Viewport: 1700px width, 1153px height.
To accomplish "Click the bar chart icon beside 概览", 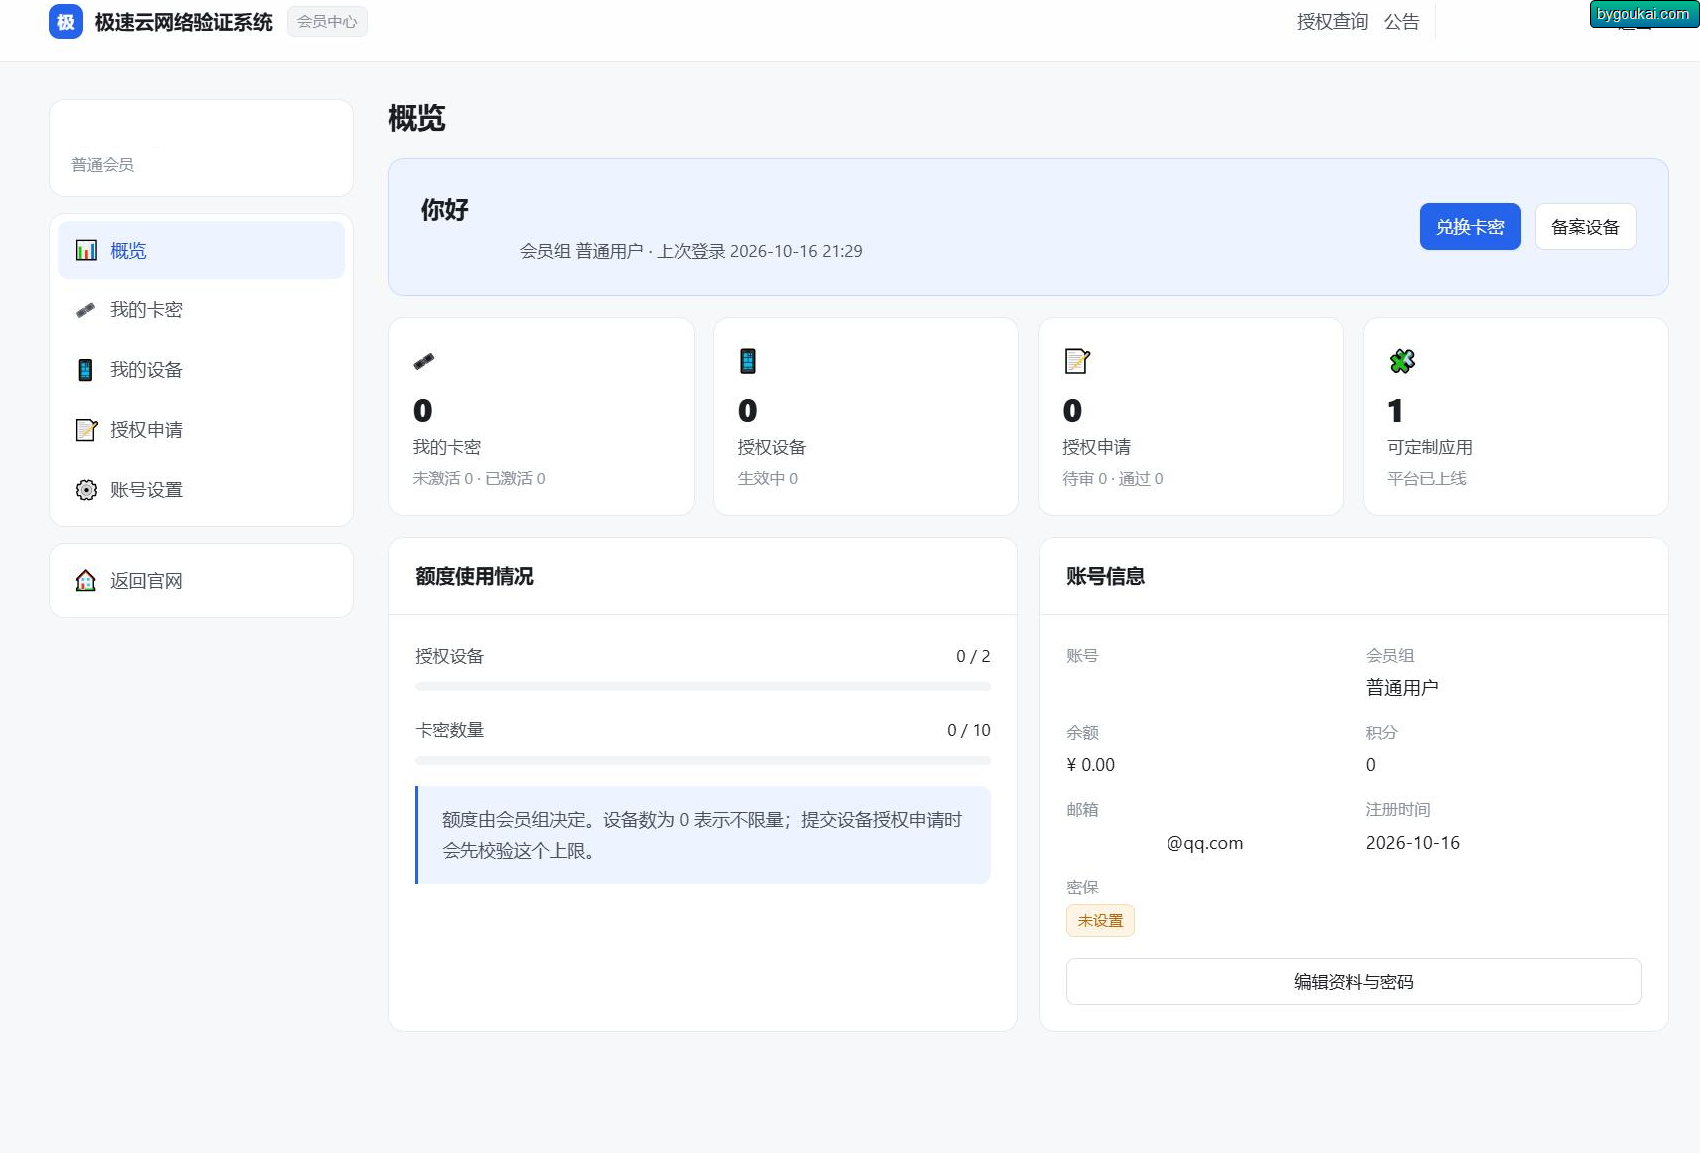I will [87, 250].
